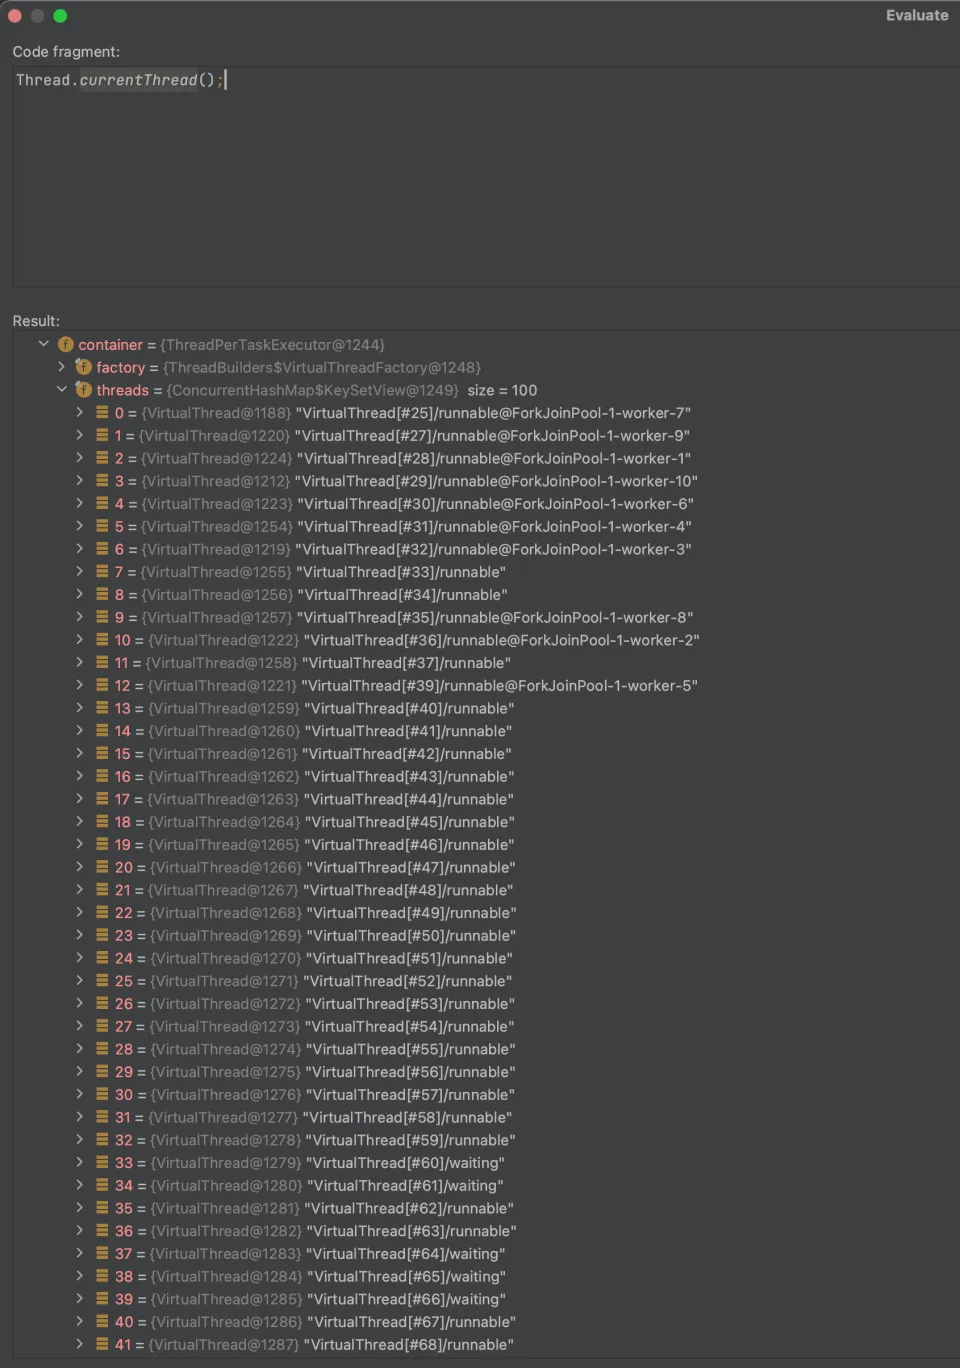This screenshot has height=1368, width=960.
Task: Click the threads size = 100 text
Action: point(502,390)
